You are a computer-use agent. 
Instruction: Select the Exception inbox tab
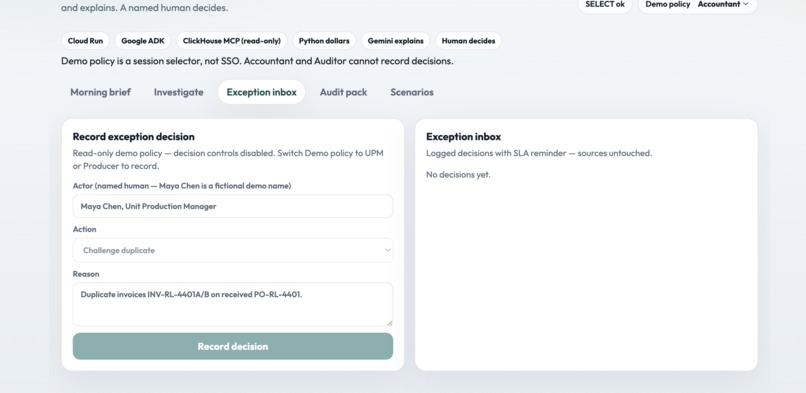pyautogui.click(x=261, y=92)
